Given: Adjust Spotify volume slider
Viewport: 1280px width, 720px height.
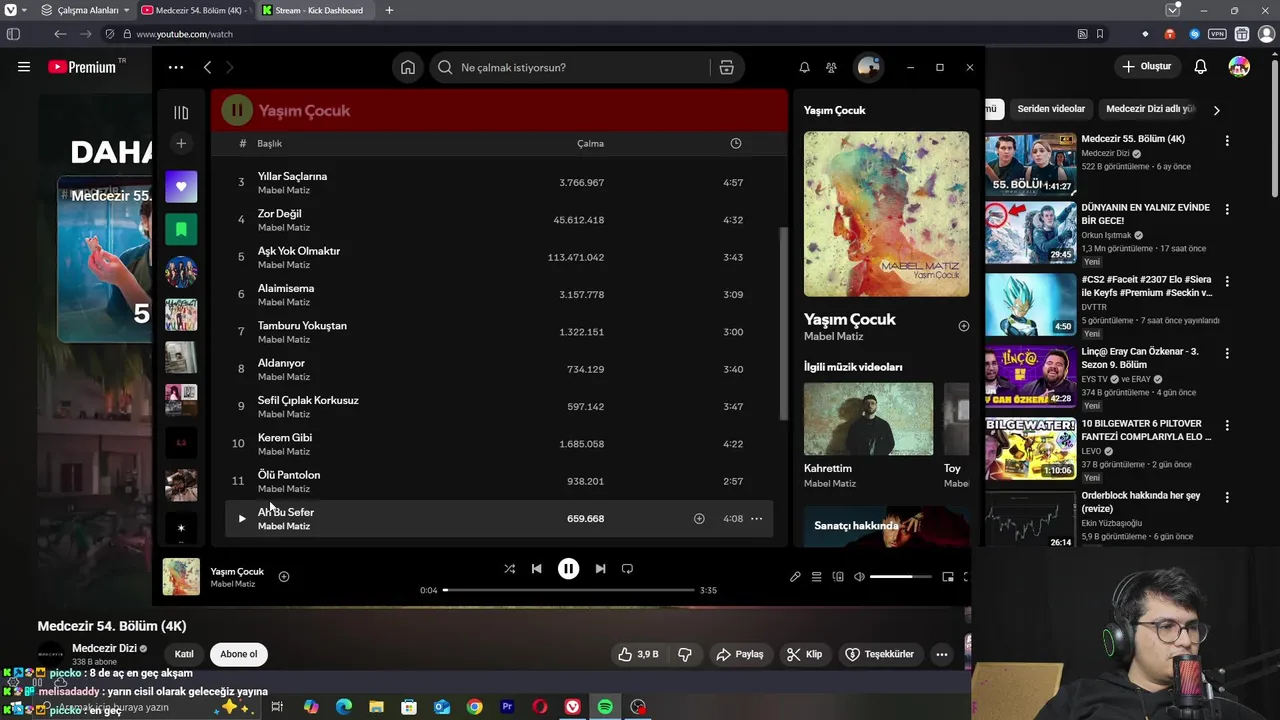Looking at the screenshot, I should click(899, 576).
